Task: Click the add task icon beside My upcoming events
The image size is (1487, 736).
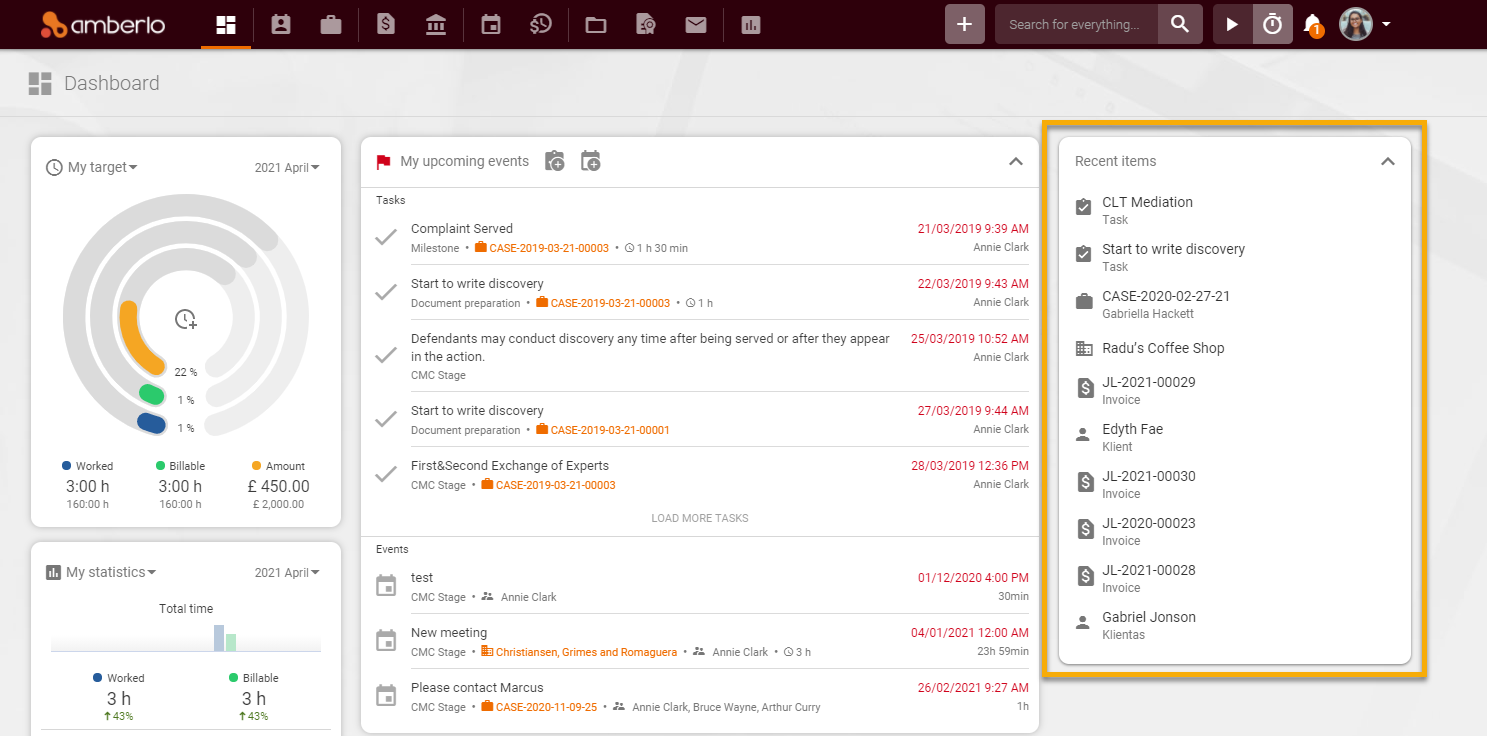Action: tap(555, 161)
